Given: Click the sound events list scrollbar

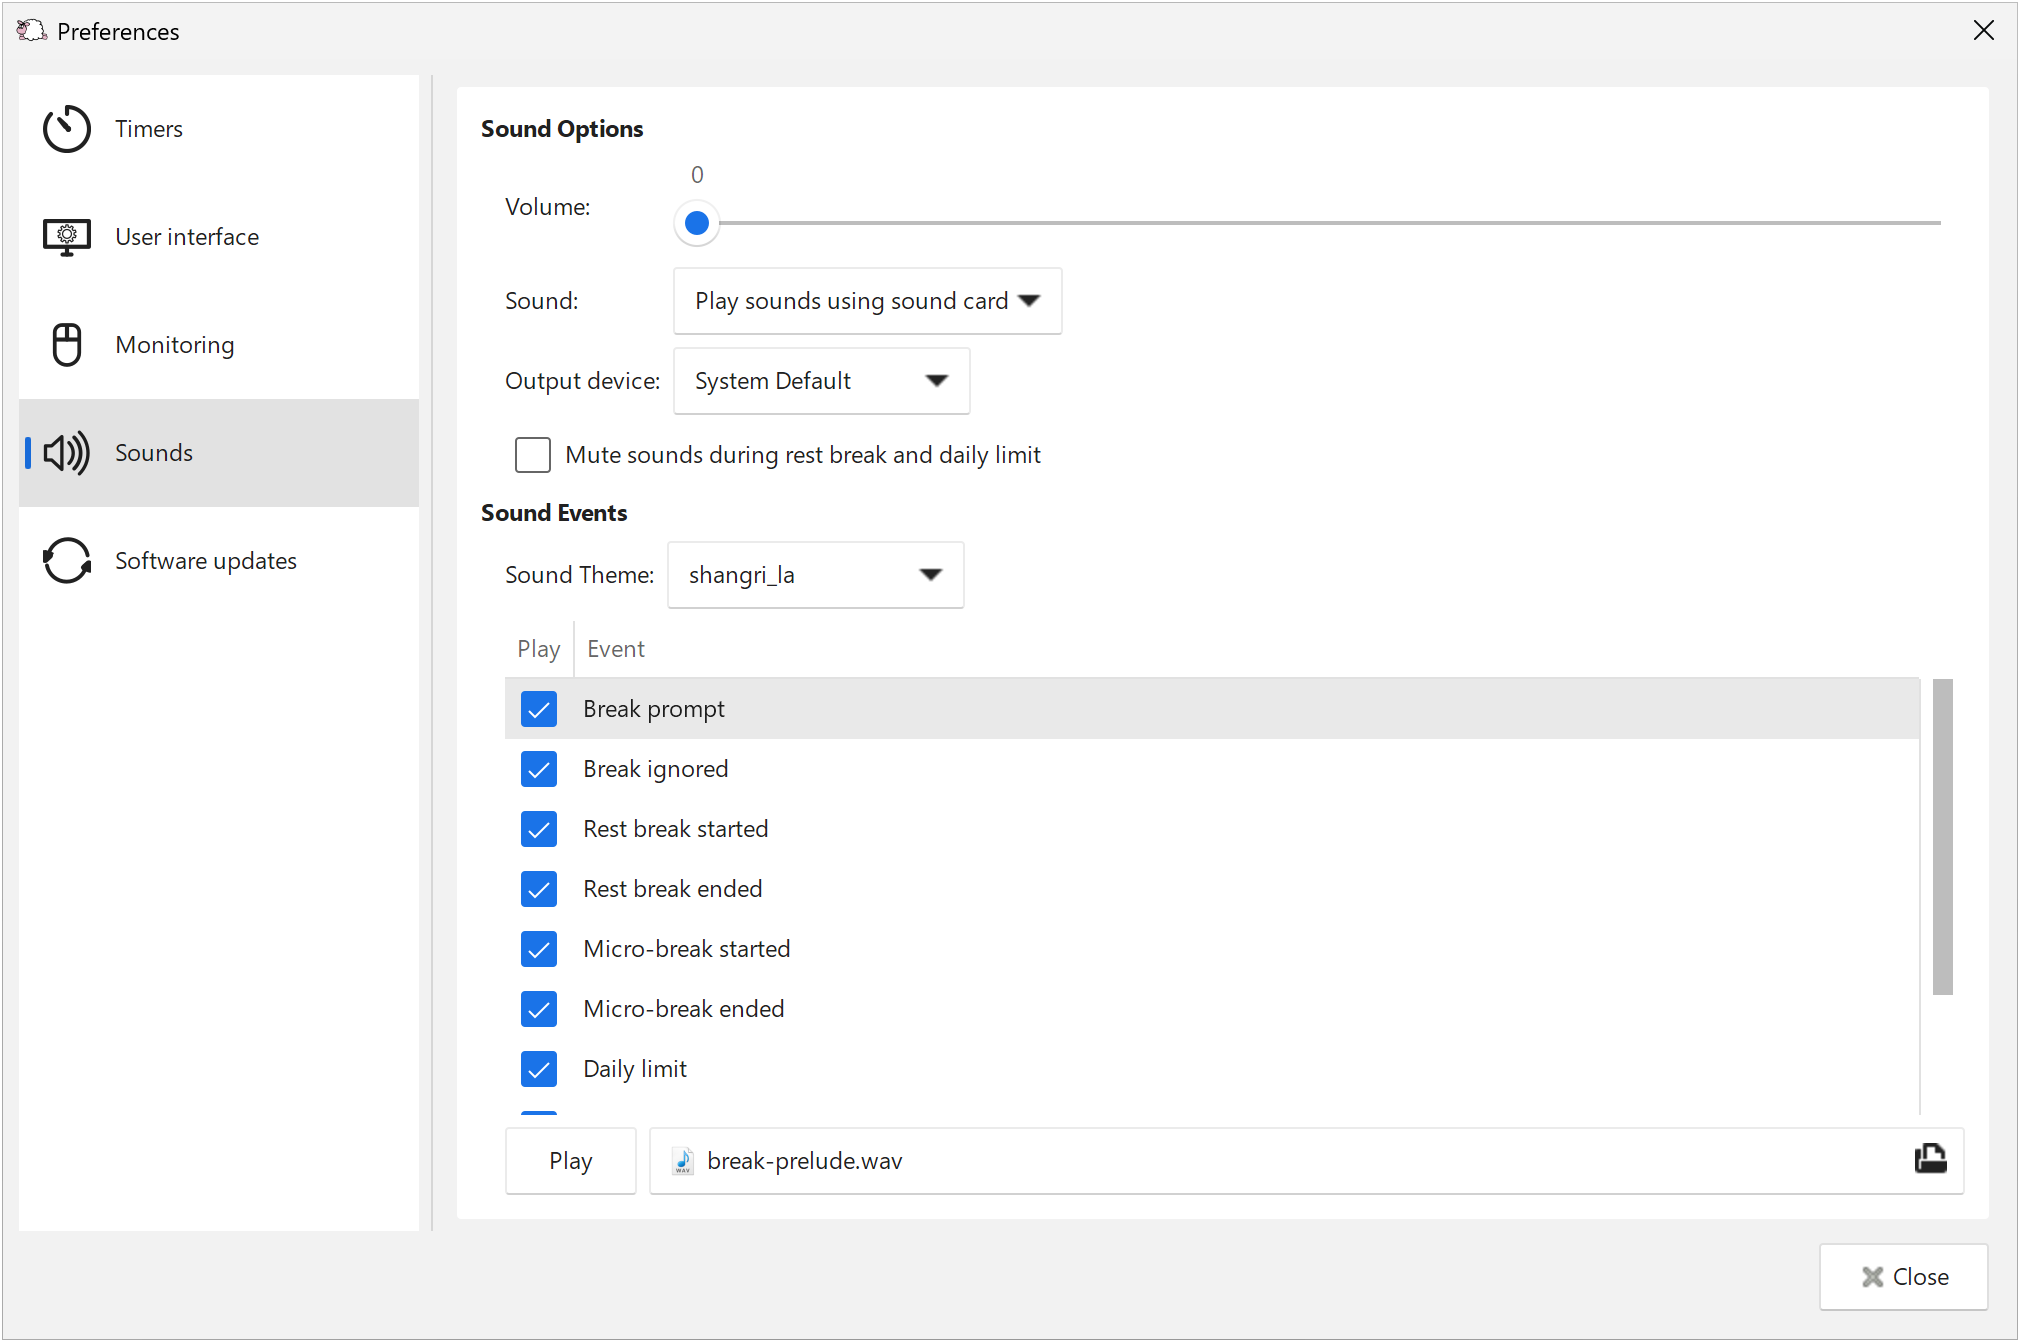Looking at the screenshot, I should tap(1942, 836).
